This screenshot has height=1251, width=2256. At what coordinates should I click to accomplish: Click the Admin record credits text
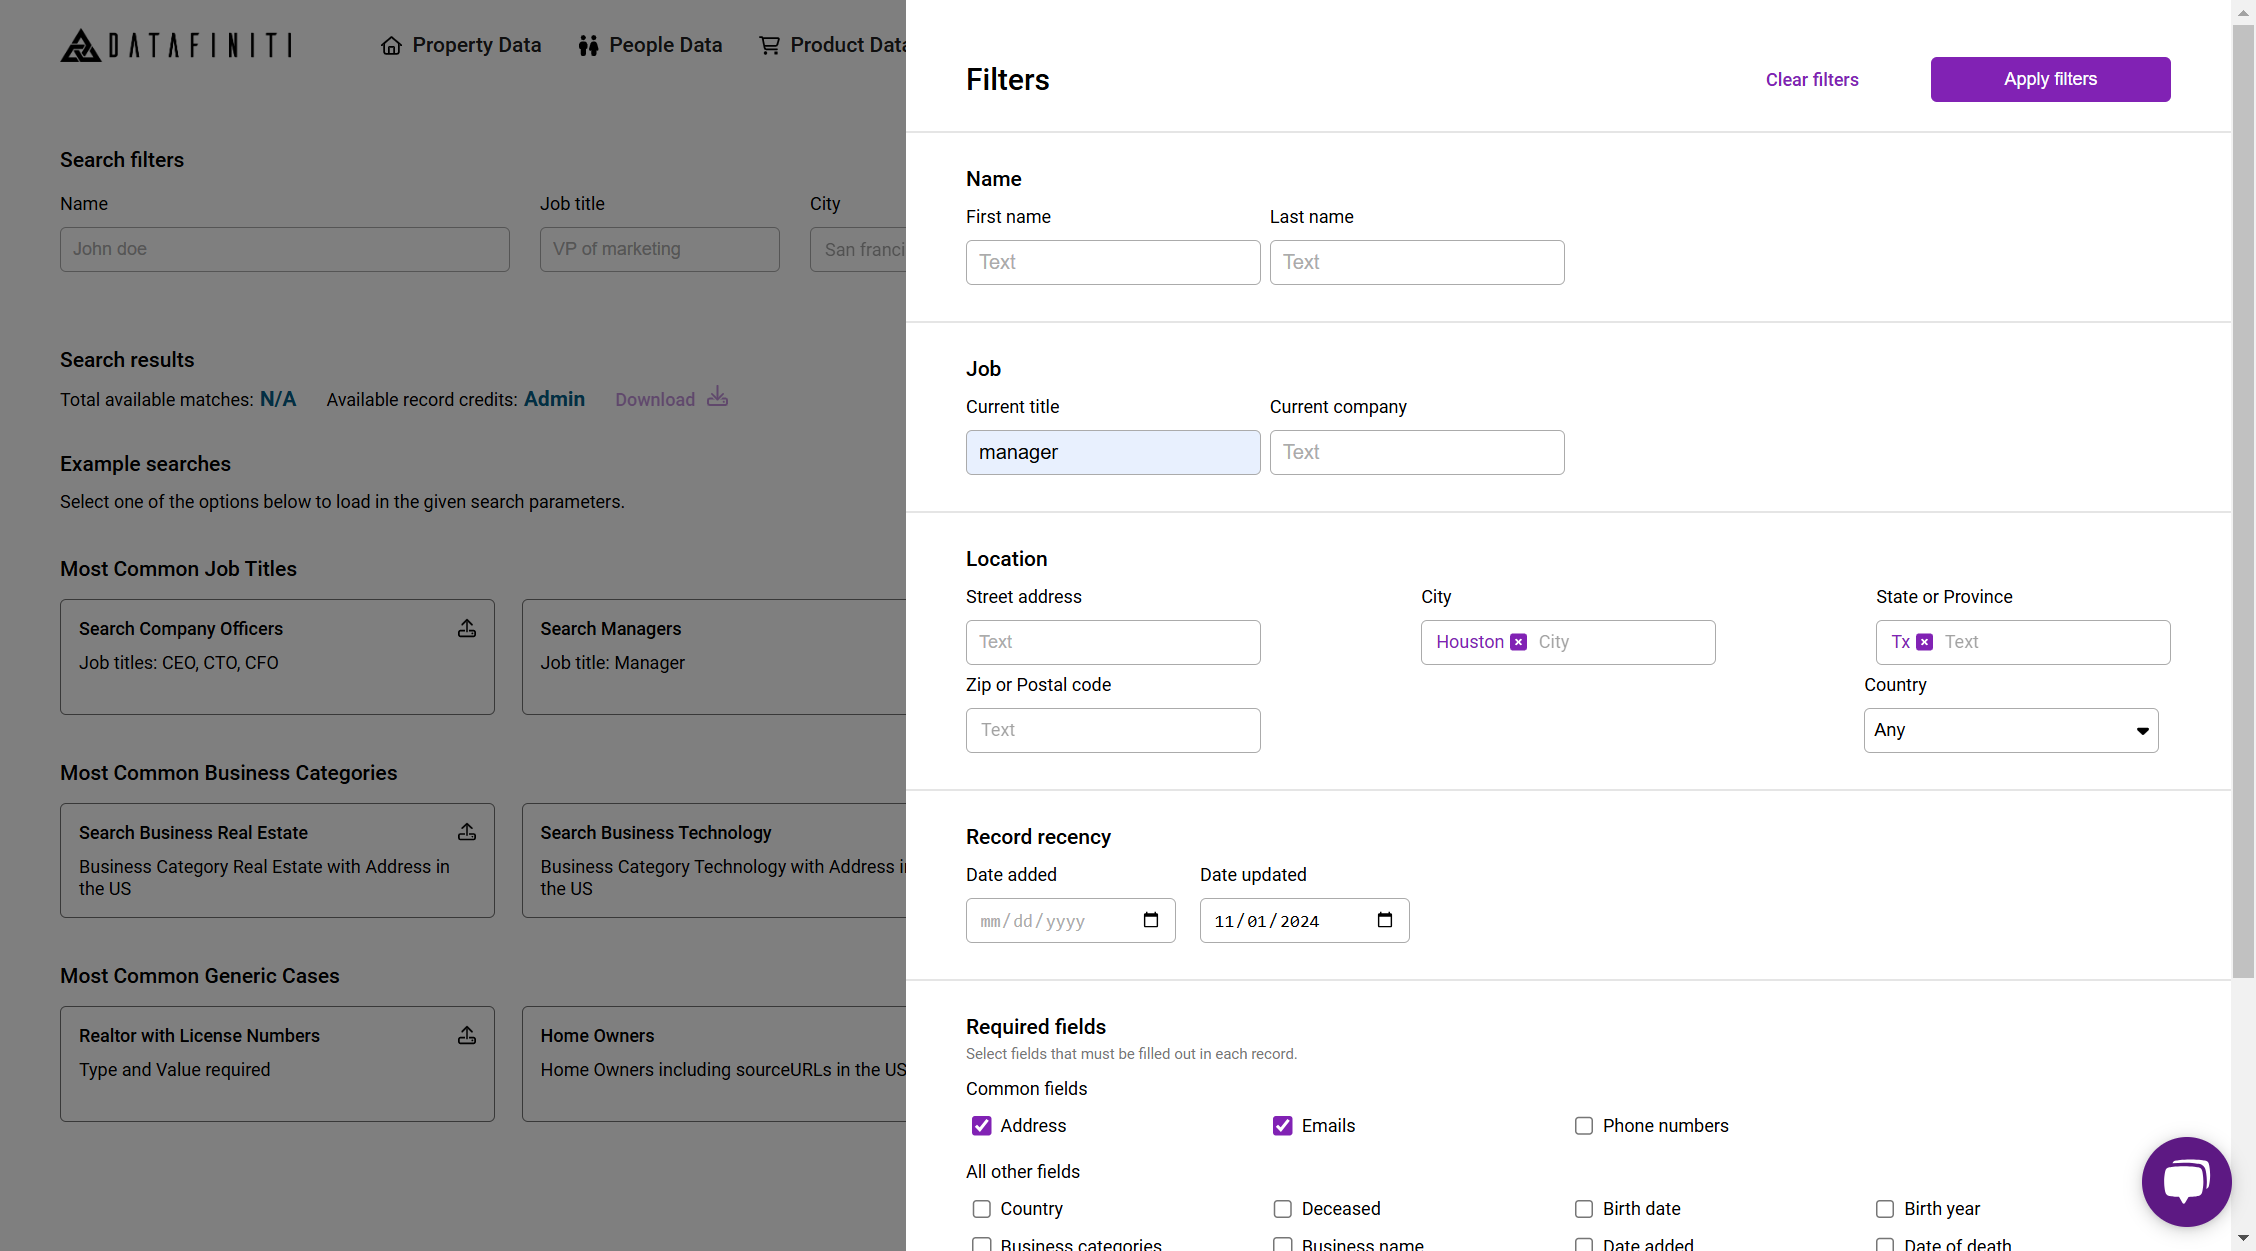tap(554, 398)
